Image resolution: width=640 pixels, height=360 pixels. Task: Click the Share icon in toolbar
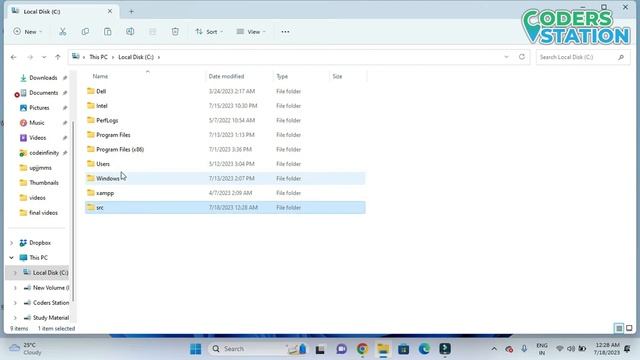pyautogui.click(x=152, y=32)
